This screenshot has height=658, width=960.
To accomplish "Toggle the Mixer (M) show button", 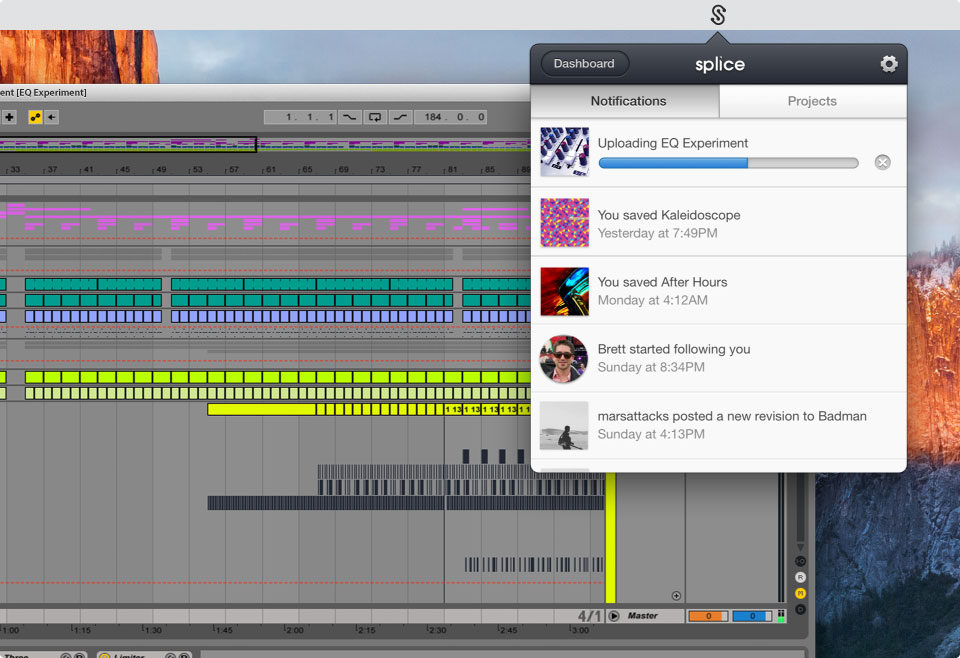I will point(800,593).
